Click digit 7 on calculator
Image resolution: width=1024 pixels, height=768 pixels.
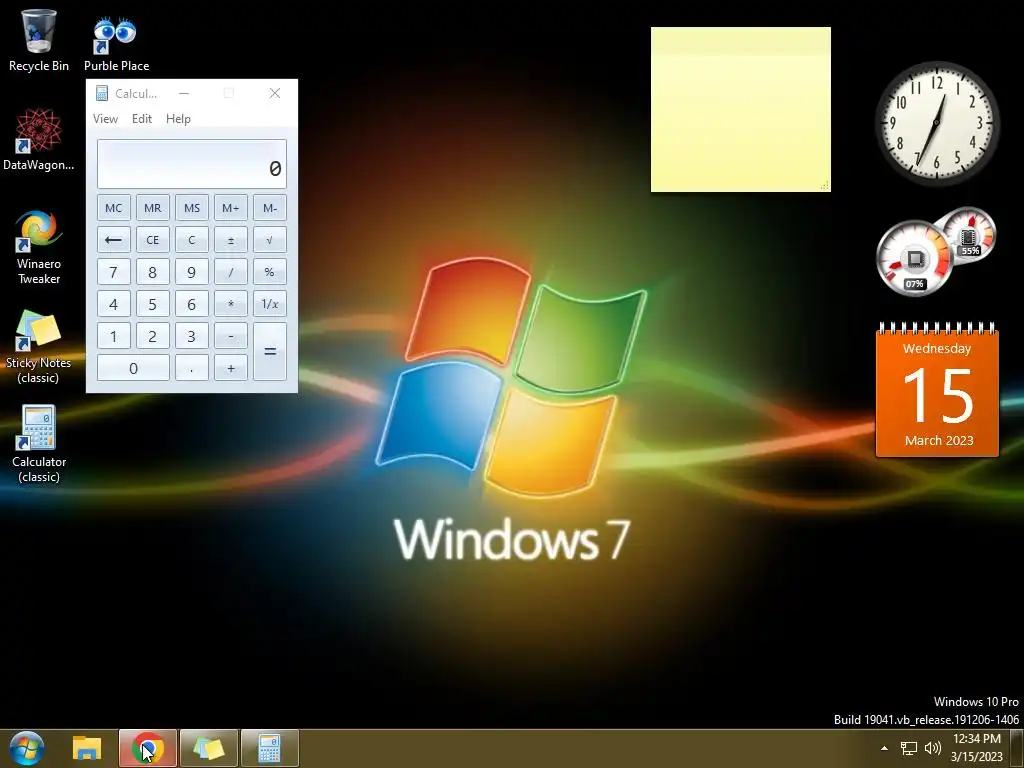click(114, 272)
